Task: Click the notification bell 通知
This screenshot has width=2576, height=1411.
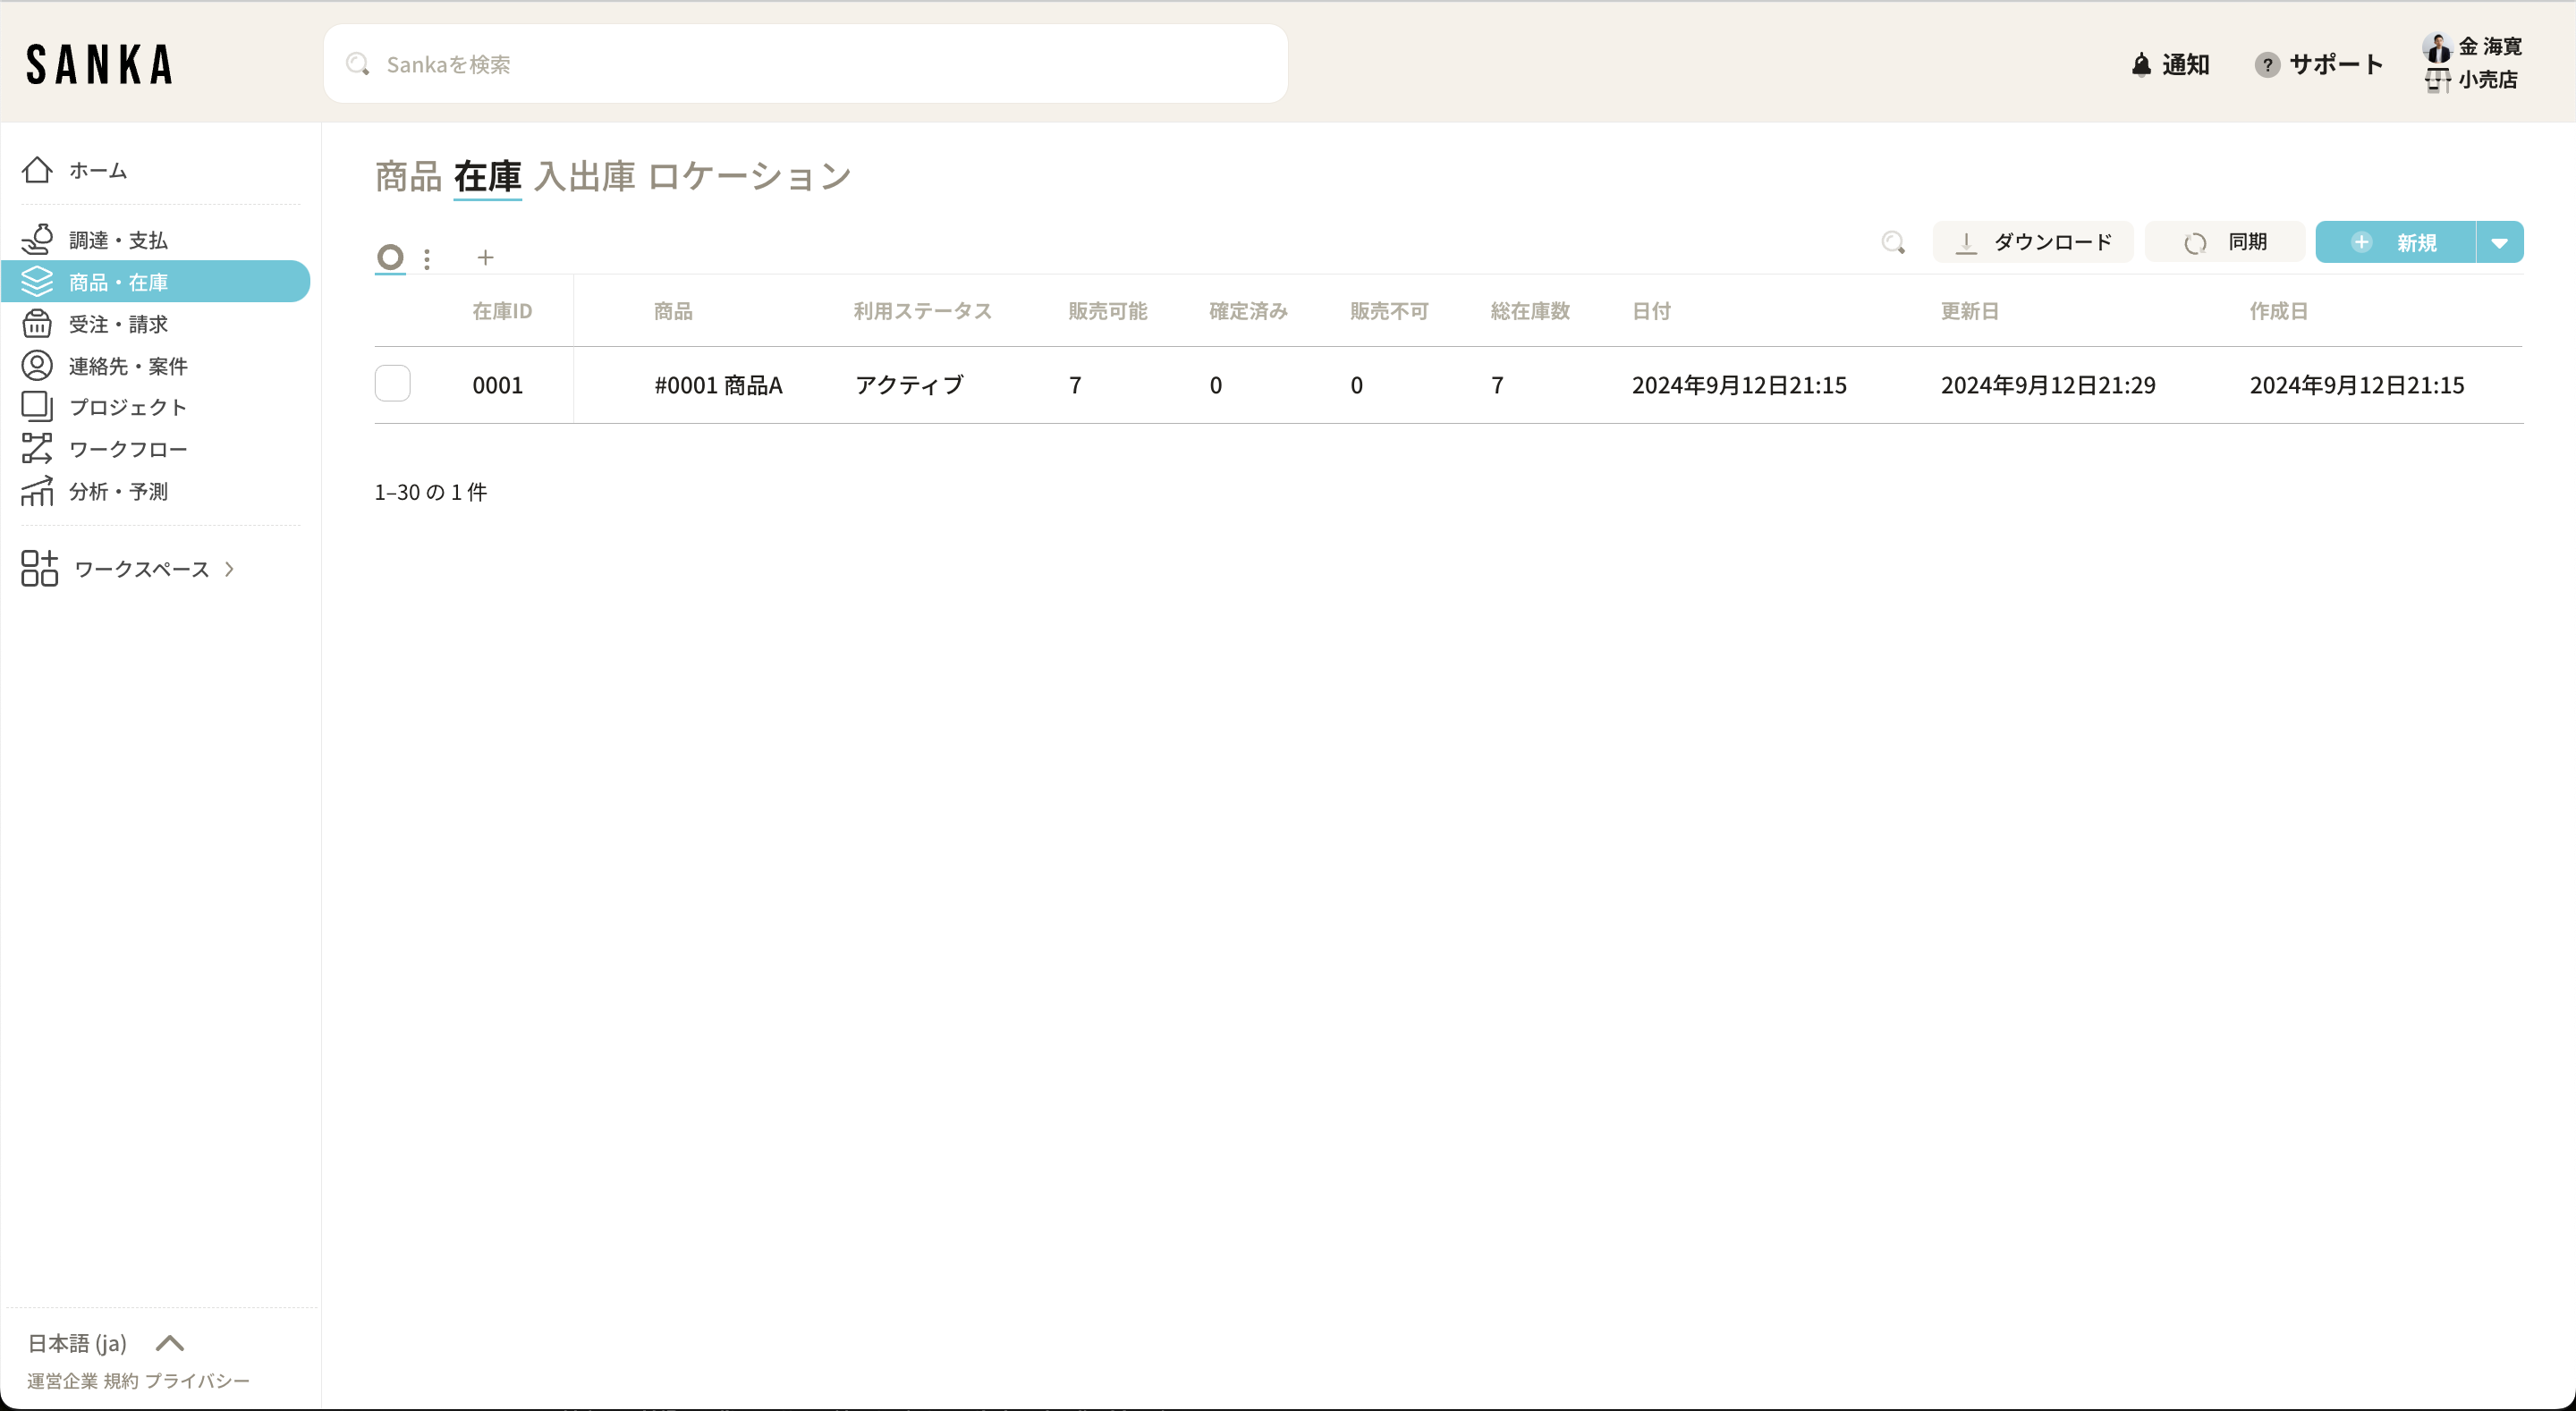Action: pyautogui.click(x=2169, y=65)
